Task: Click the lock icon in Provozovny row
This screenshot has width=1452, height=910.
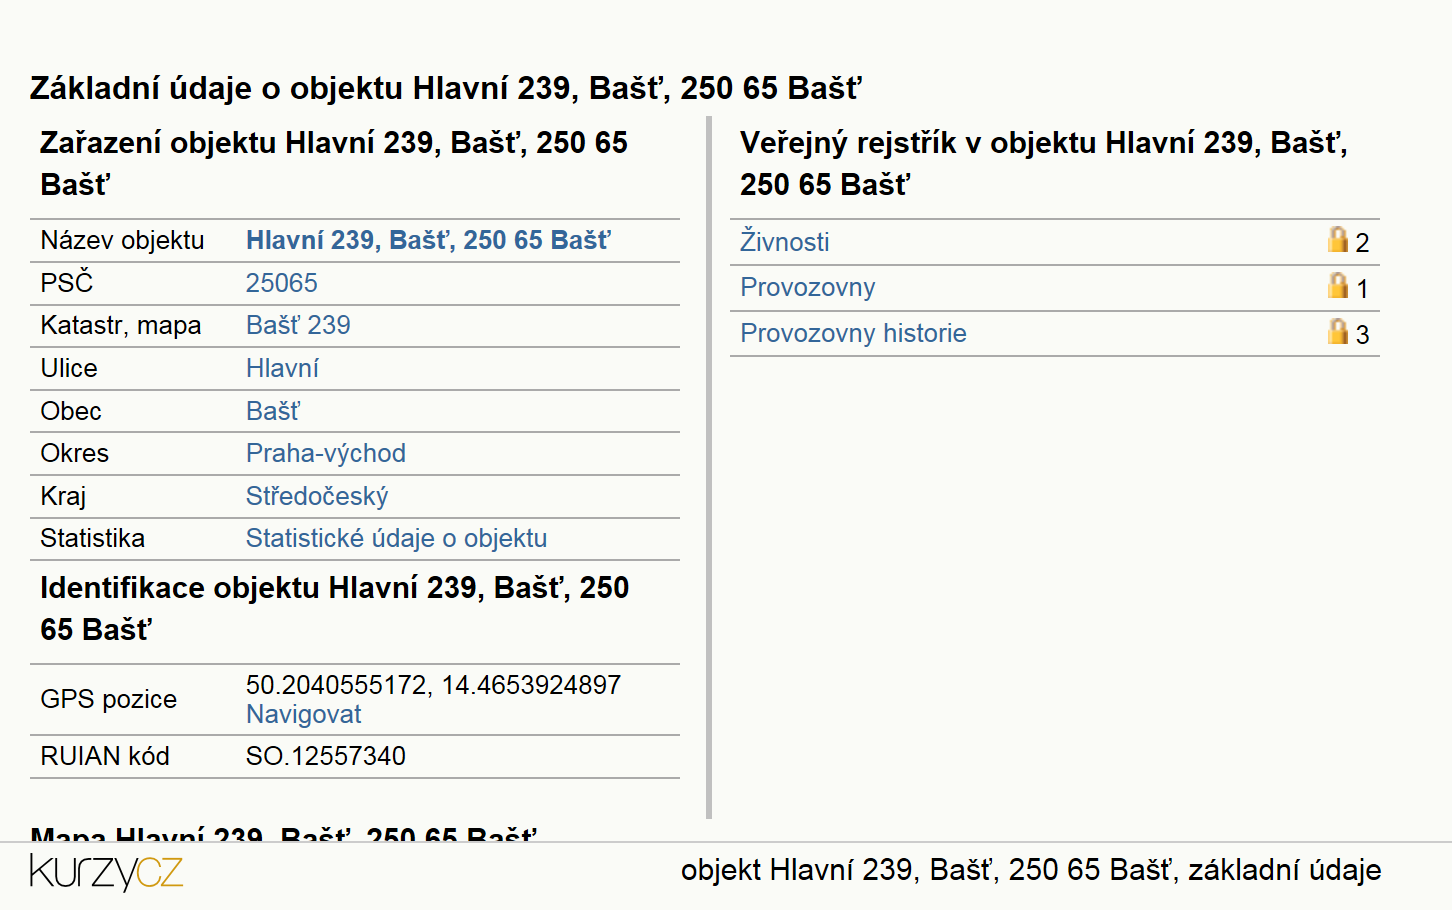Action: tap(1337, 285)
